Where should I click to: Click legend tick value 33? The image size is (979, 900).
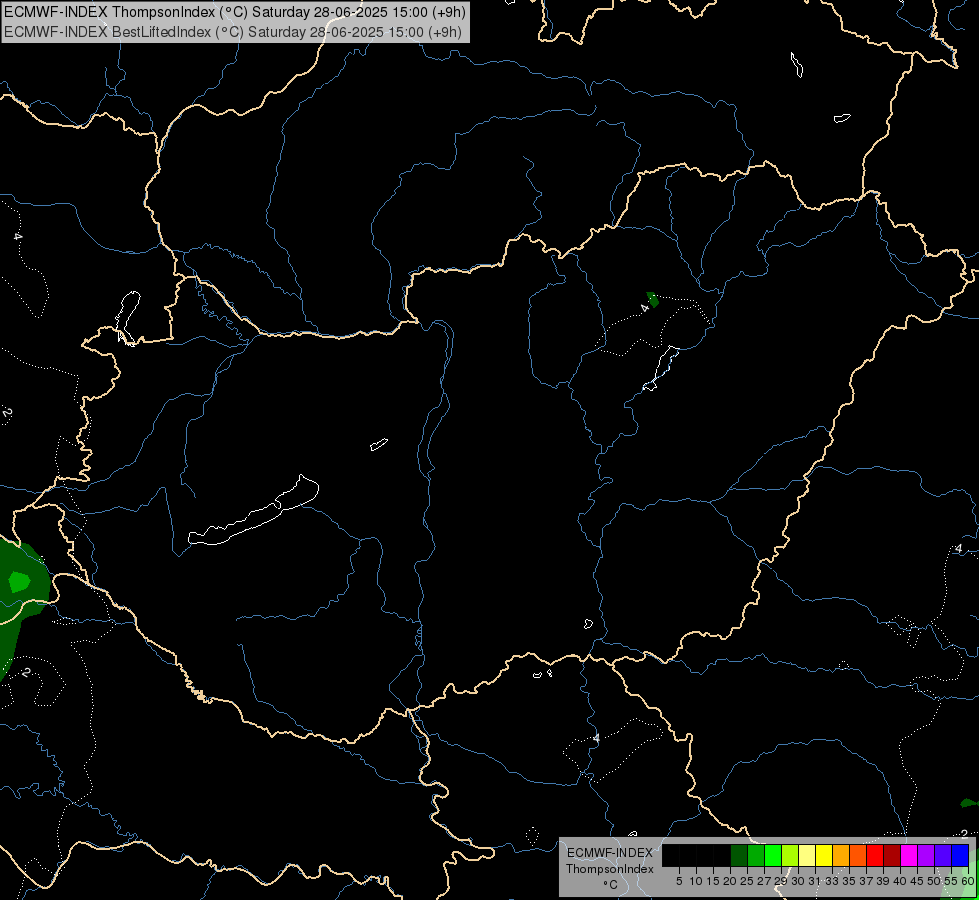832,881
